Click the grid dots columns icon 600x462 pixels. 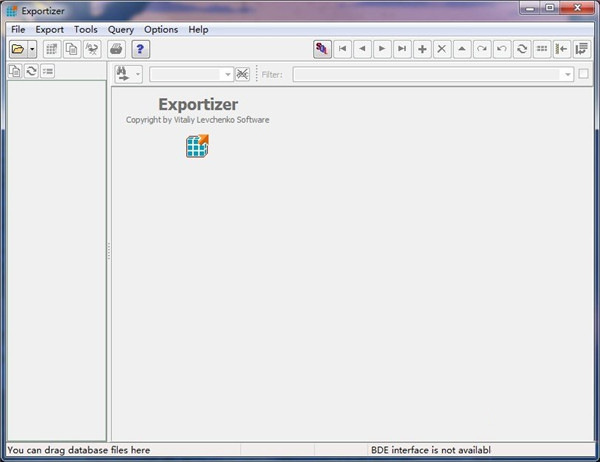542,49
